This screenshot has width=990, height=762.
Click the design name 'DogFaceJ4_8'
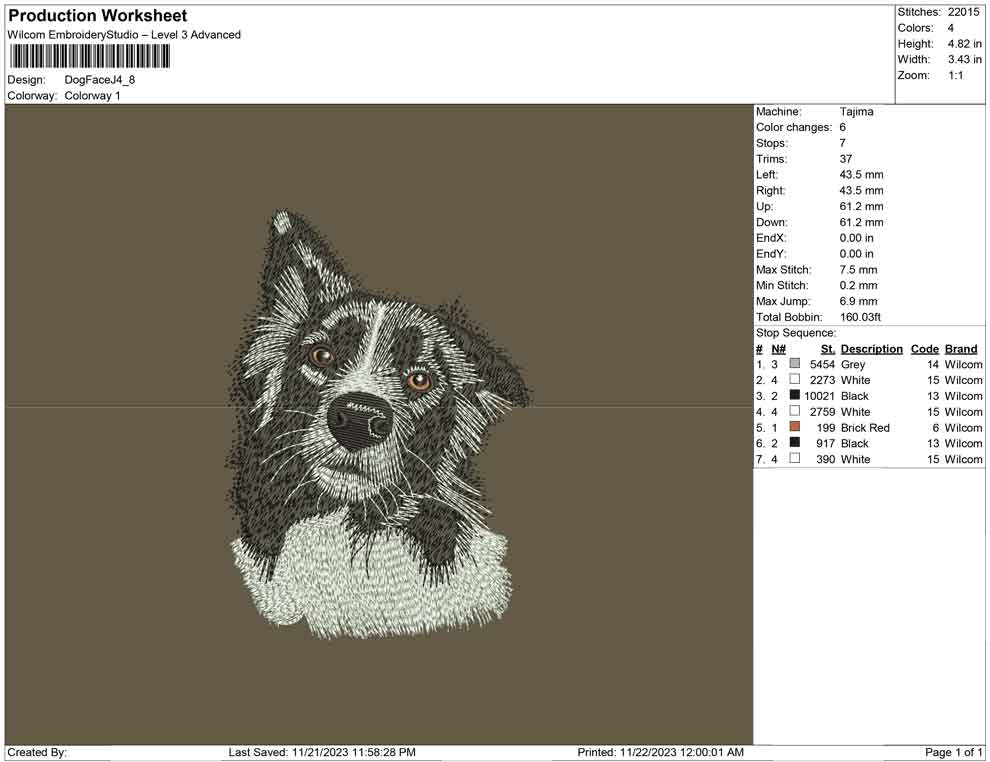(100, 80)
